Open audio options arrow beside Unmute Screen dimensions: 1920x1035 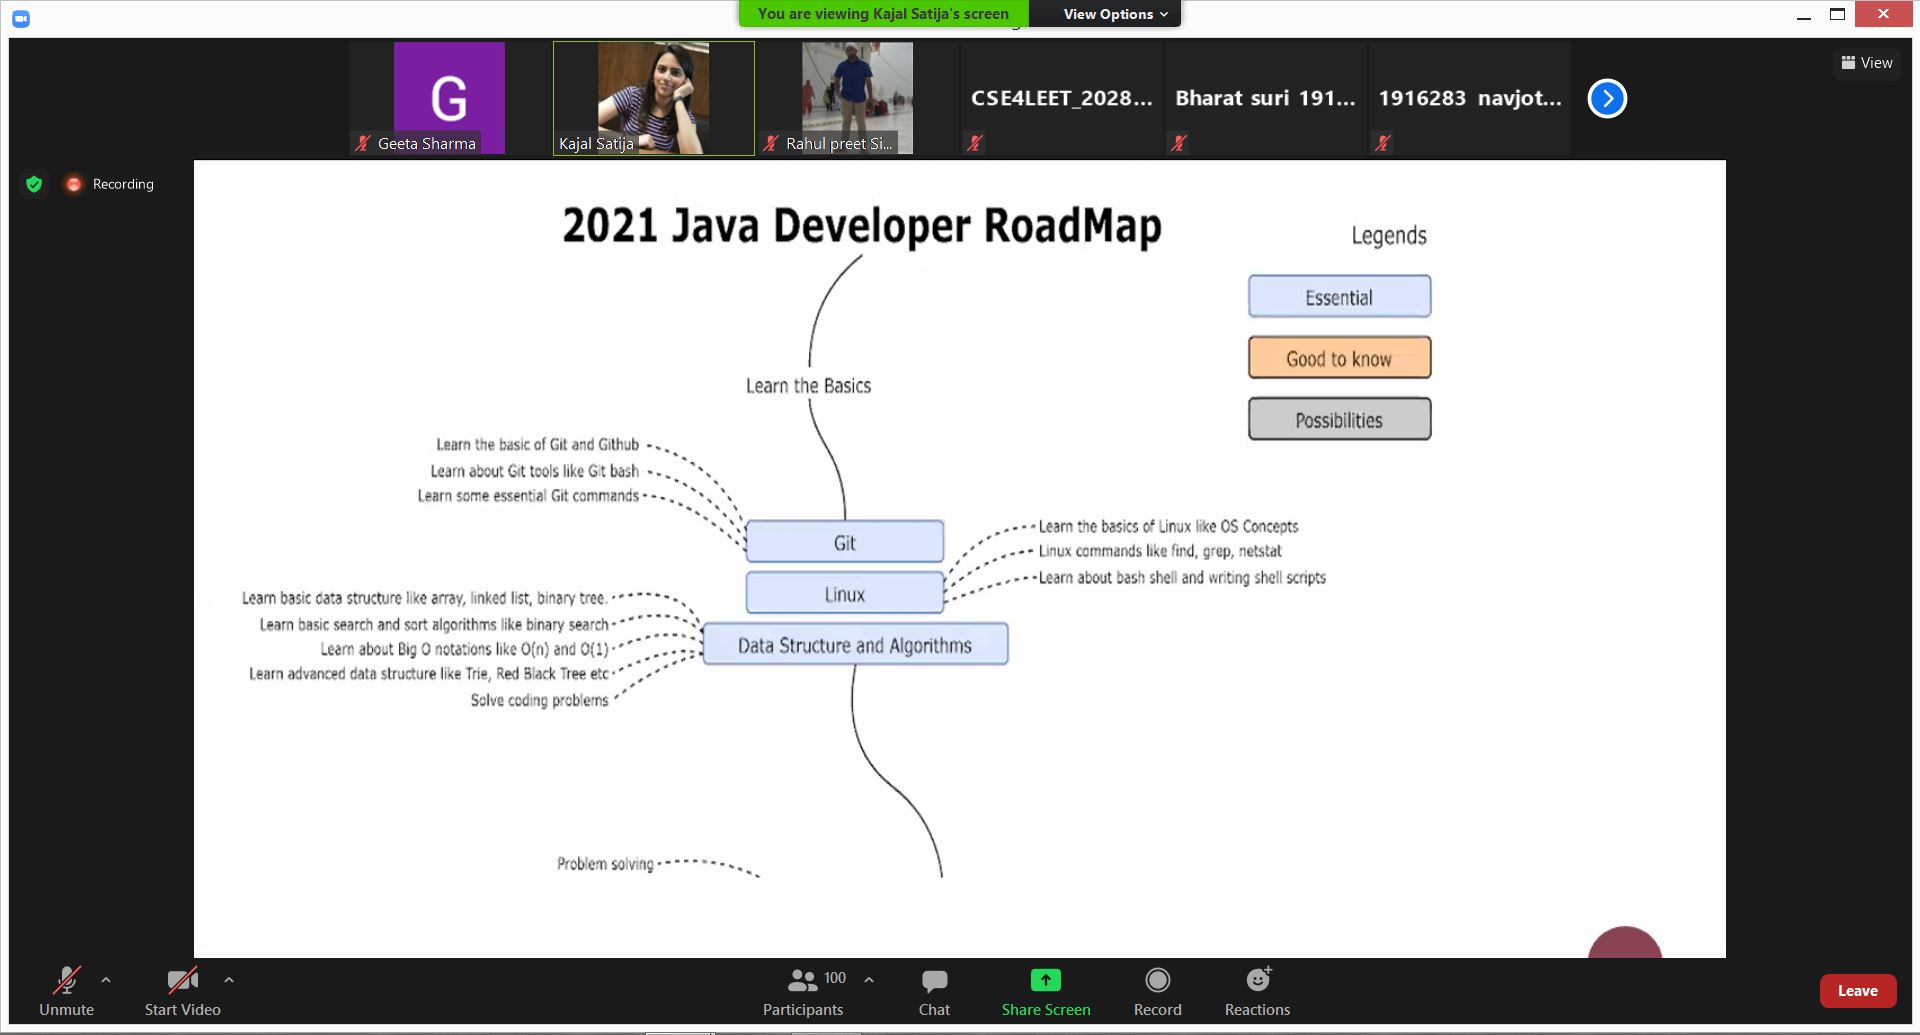pos(106,980)
